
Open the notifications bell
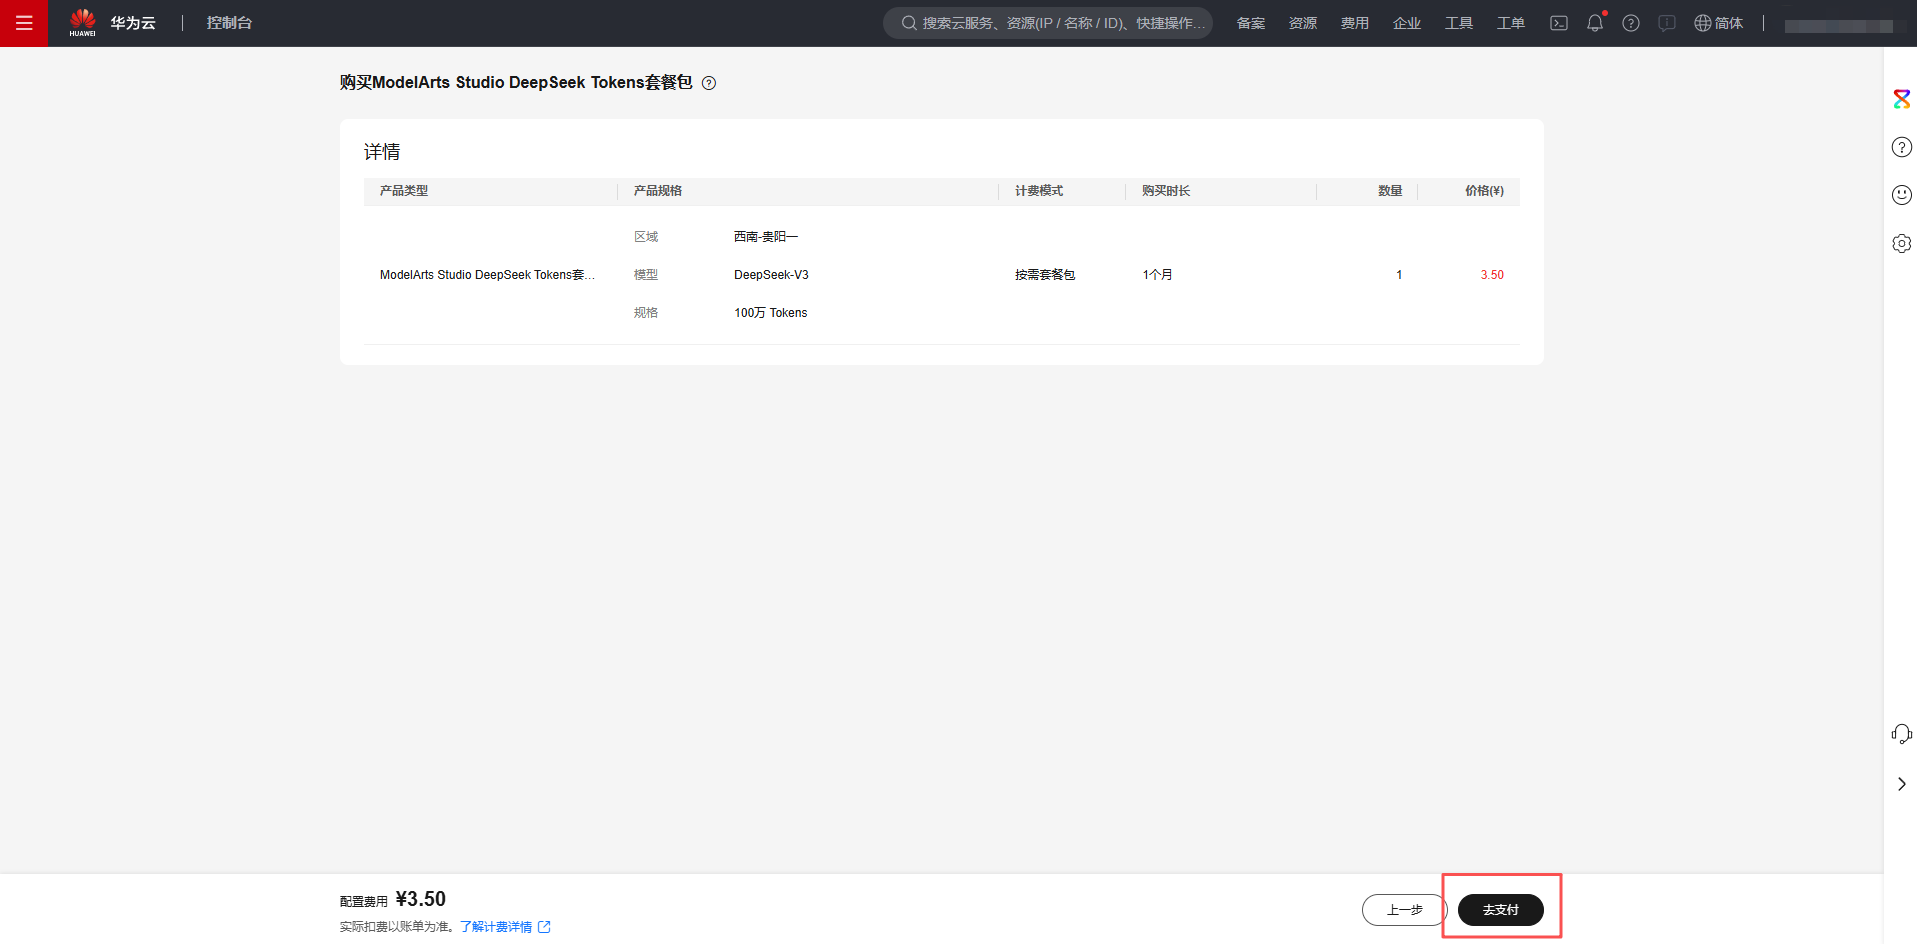click(1594, 23)
